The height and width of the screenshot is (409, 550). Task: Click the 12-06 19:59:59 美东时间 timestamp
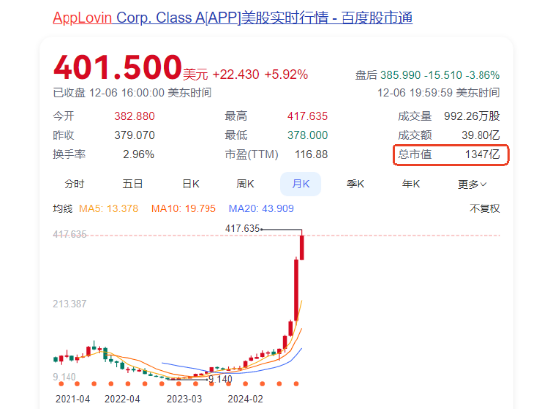click(438, 93)
